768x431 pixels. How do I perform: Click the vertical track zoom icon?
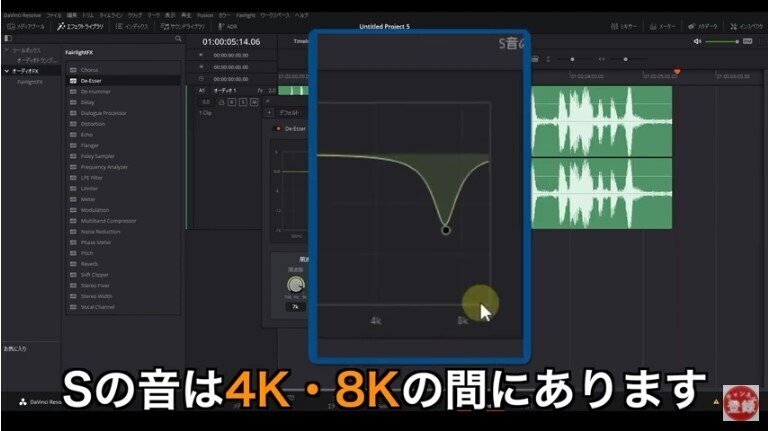pos(548,59)
